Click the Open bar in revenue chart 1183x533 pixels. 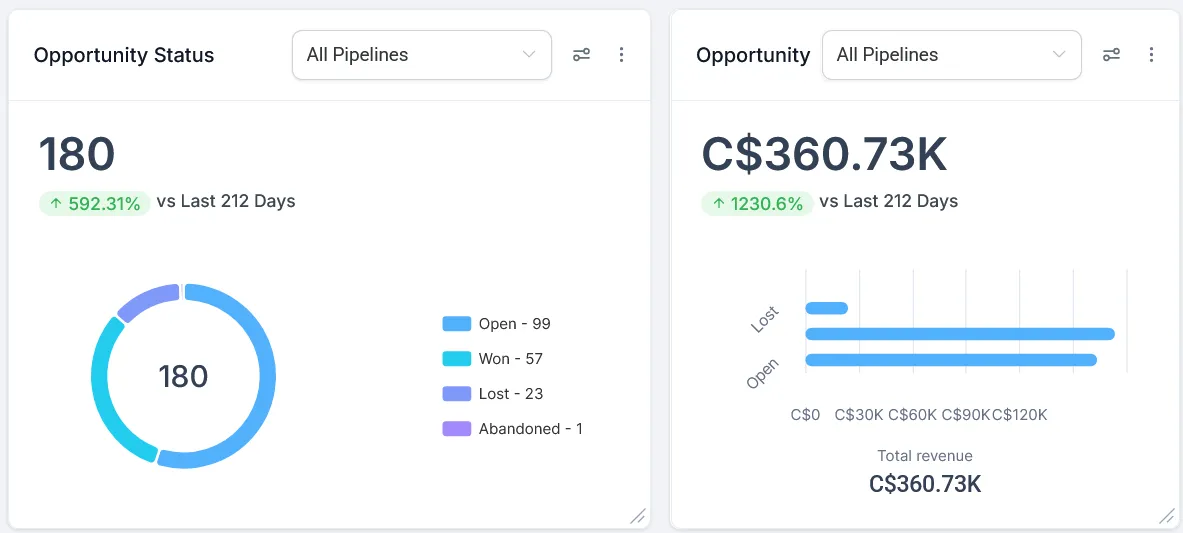pyautogui.click(x=950, y=360)
